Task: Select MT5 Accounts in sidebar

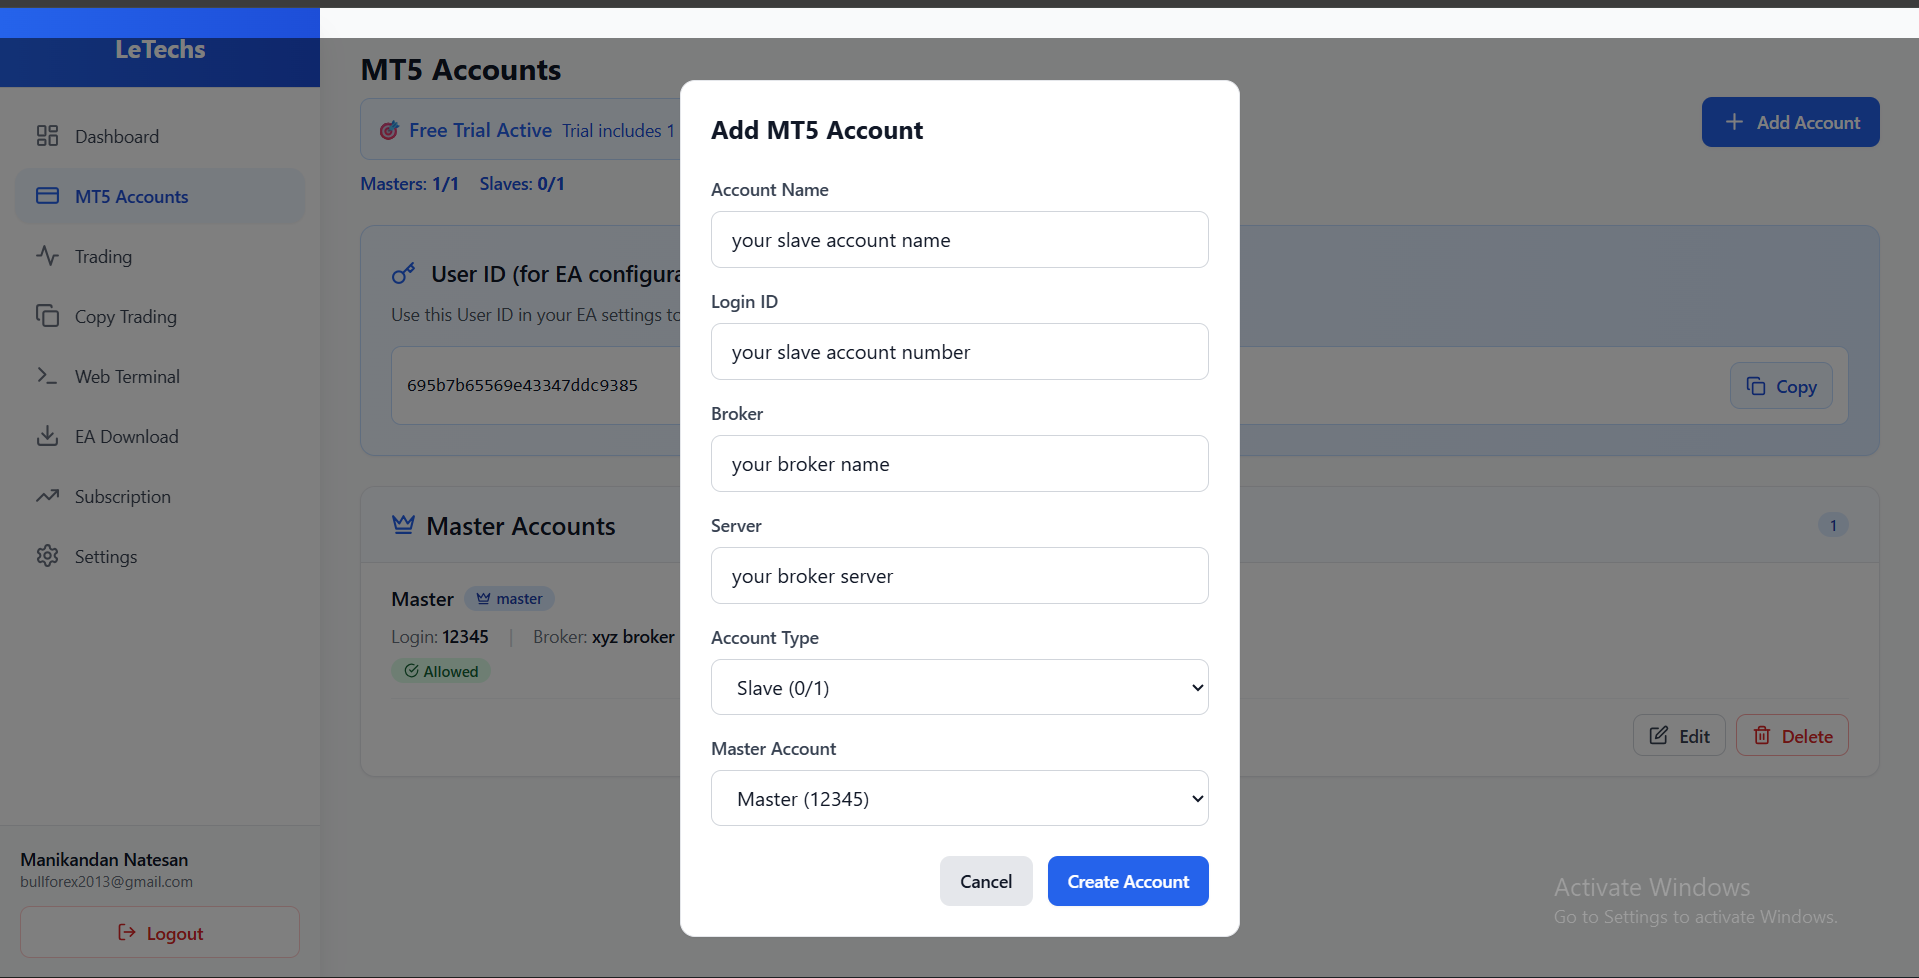Action: pos(160,196)
